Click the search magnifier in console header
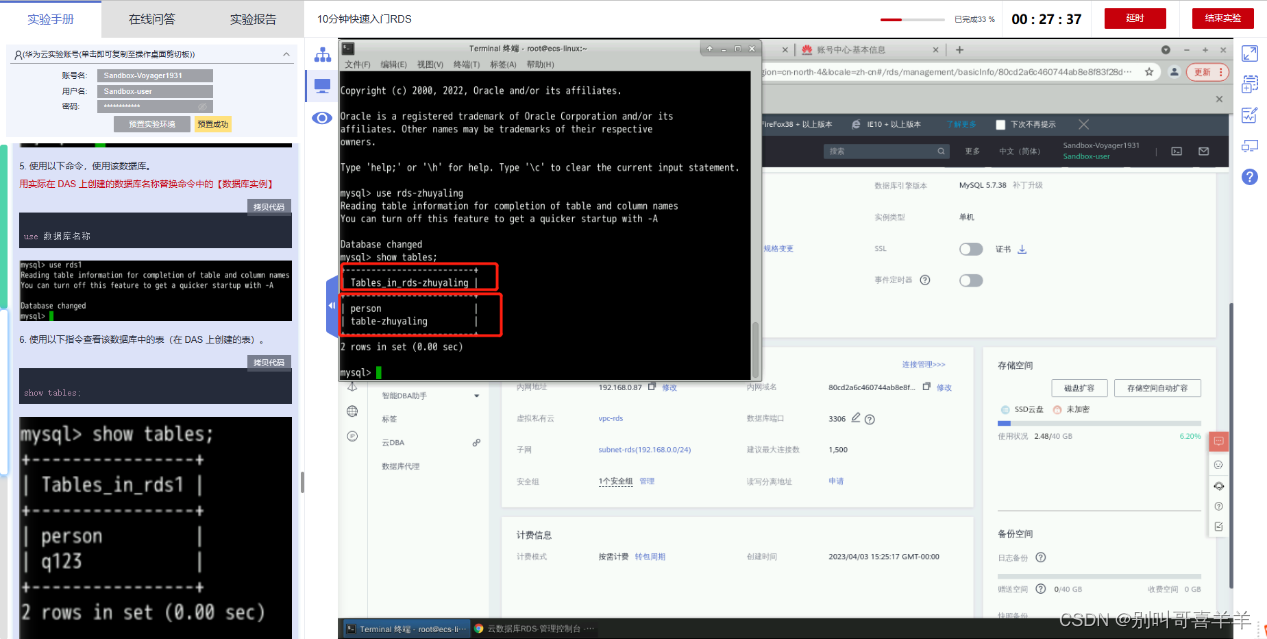 (940, 151)
